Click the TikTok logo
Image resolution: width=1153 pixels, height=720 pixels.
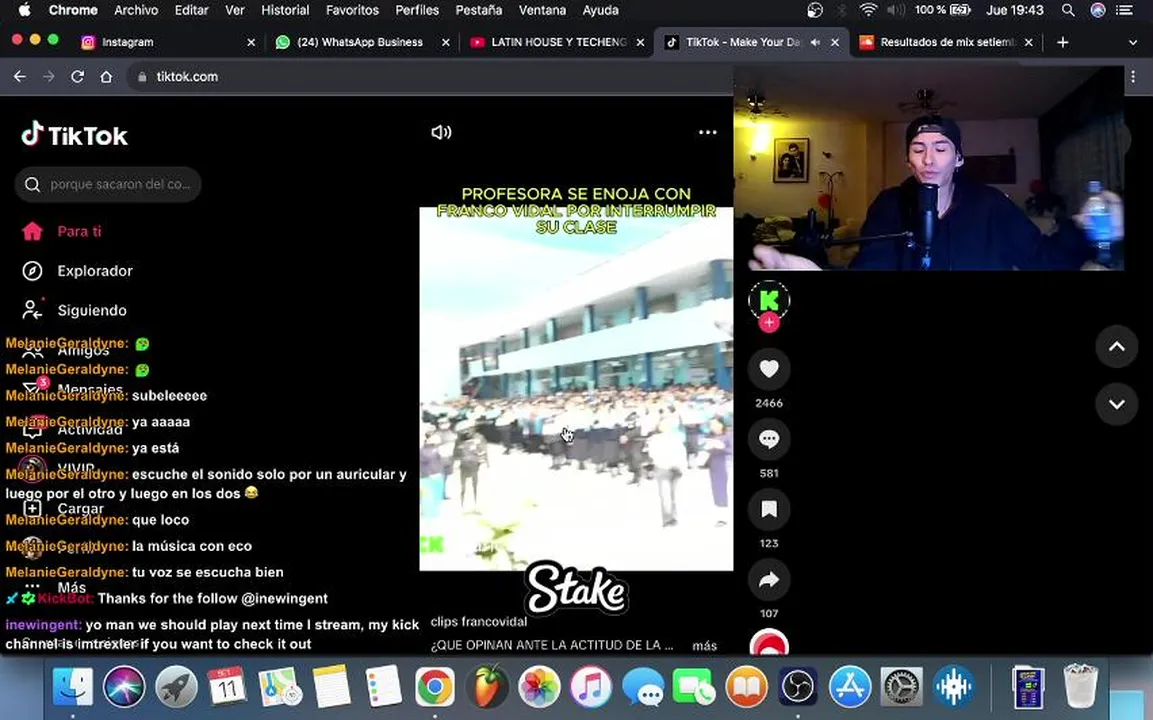click(74, 135)
